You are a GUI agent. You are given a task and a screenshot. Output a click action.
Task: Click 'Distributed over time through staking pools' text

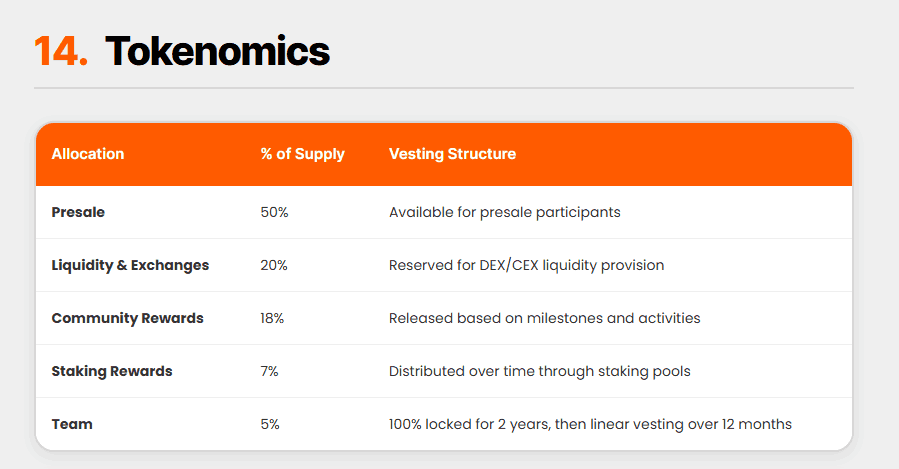[x=539, y=371]
